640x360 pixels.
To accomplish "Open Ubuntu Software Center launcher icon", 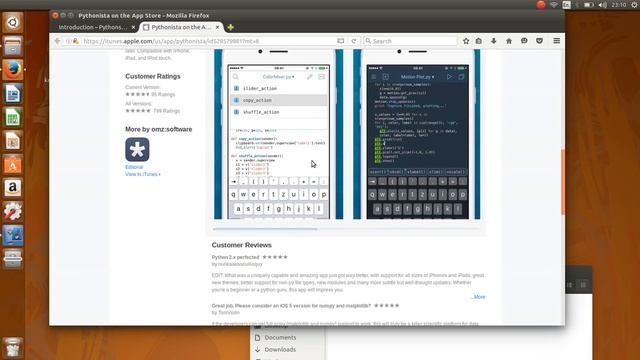I will (x=13, y=164).
